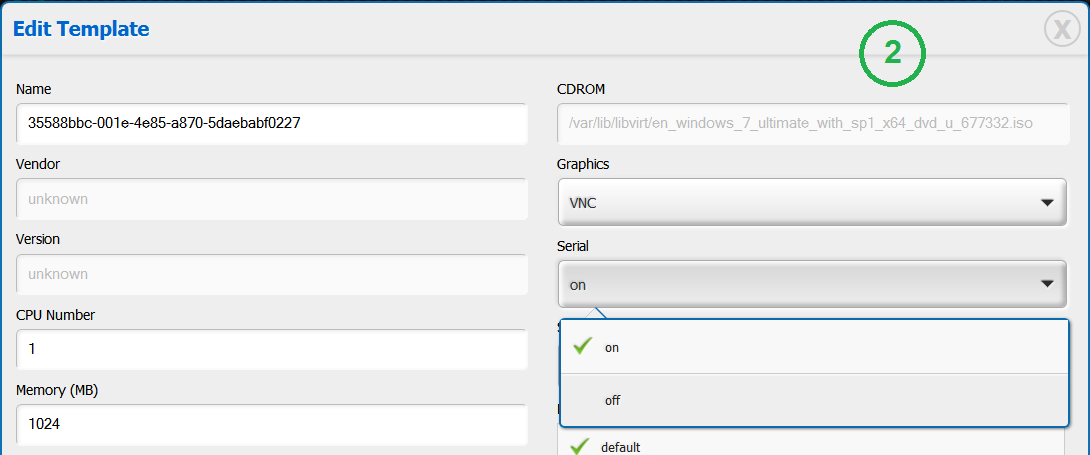Open the Graphics combo box showing VNC
The width and height of the screenshot is (1090, 455).
pyautogui.click(x=810, y=203)
